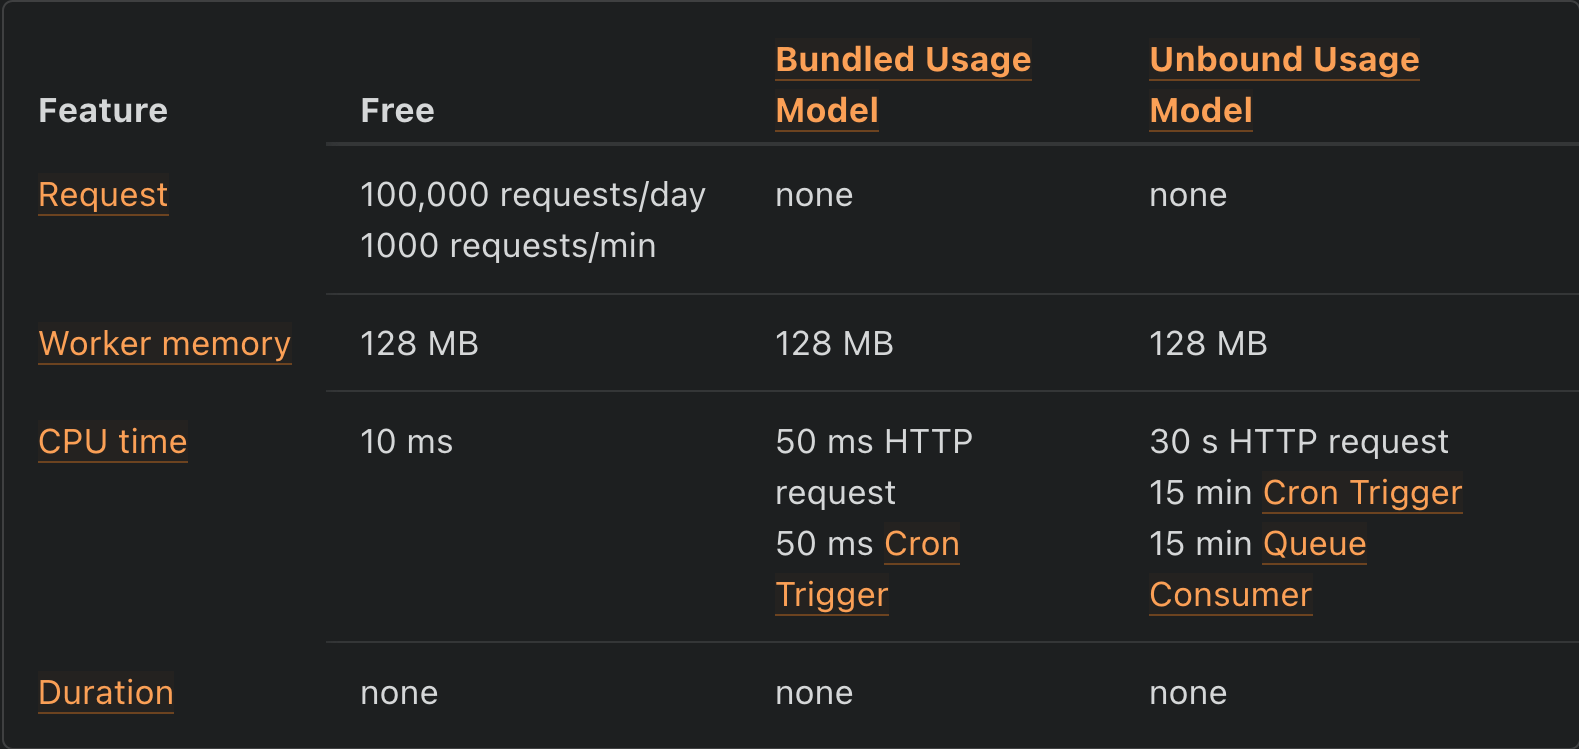
Task: Click the 1000 requests/min text
Action: point(508,245)
